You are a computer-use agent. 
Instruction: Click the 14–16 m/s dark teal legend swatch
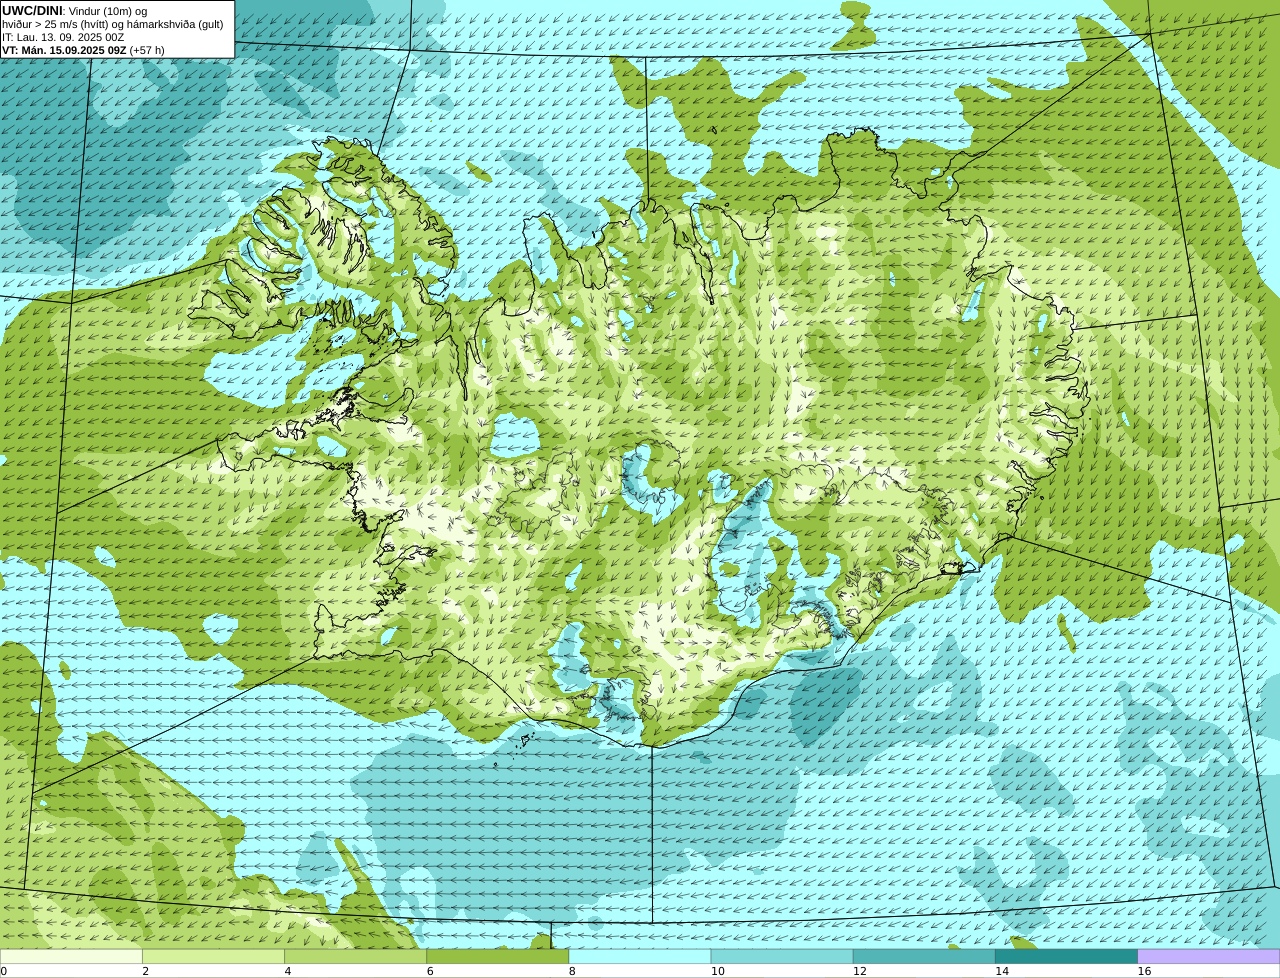coord(1067,956)
